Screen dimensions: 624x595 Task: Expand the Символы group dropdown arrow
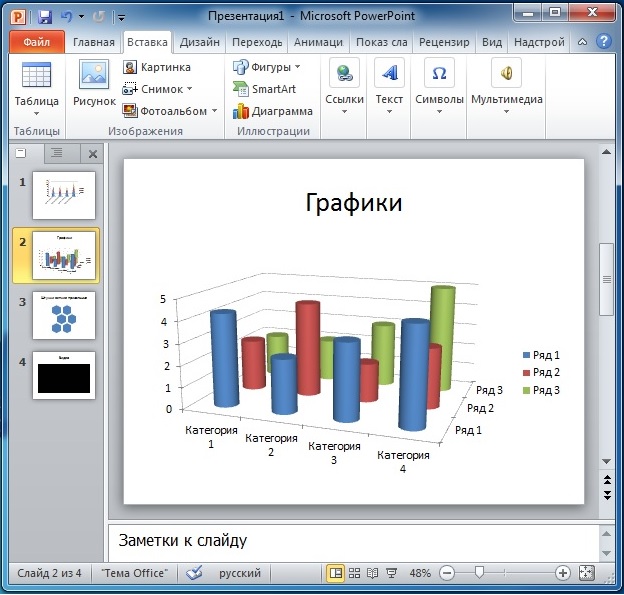[439, 112]
